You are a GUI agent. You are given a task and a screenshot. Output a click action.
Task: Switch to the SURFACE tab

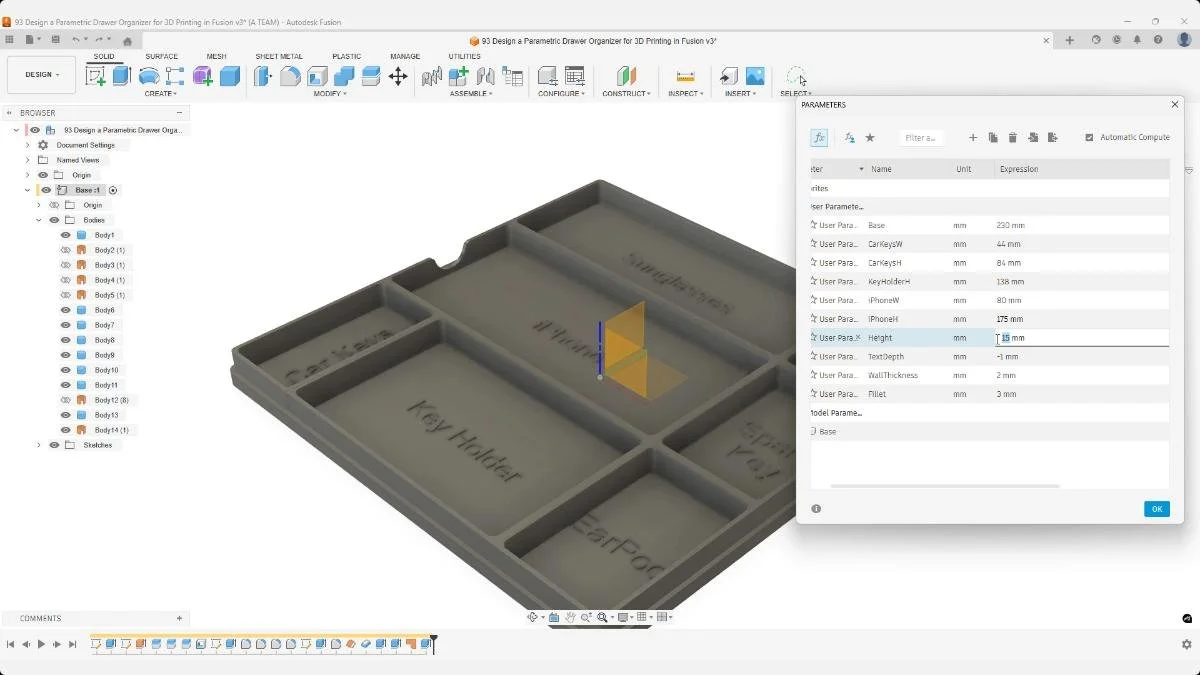(x=161, y=56)
